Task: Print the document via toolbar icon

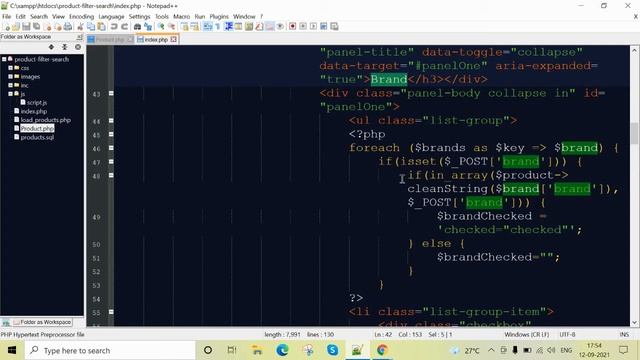Action: pos(68,27)
